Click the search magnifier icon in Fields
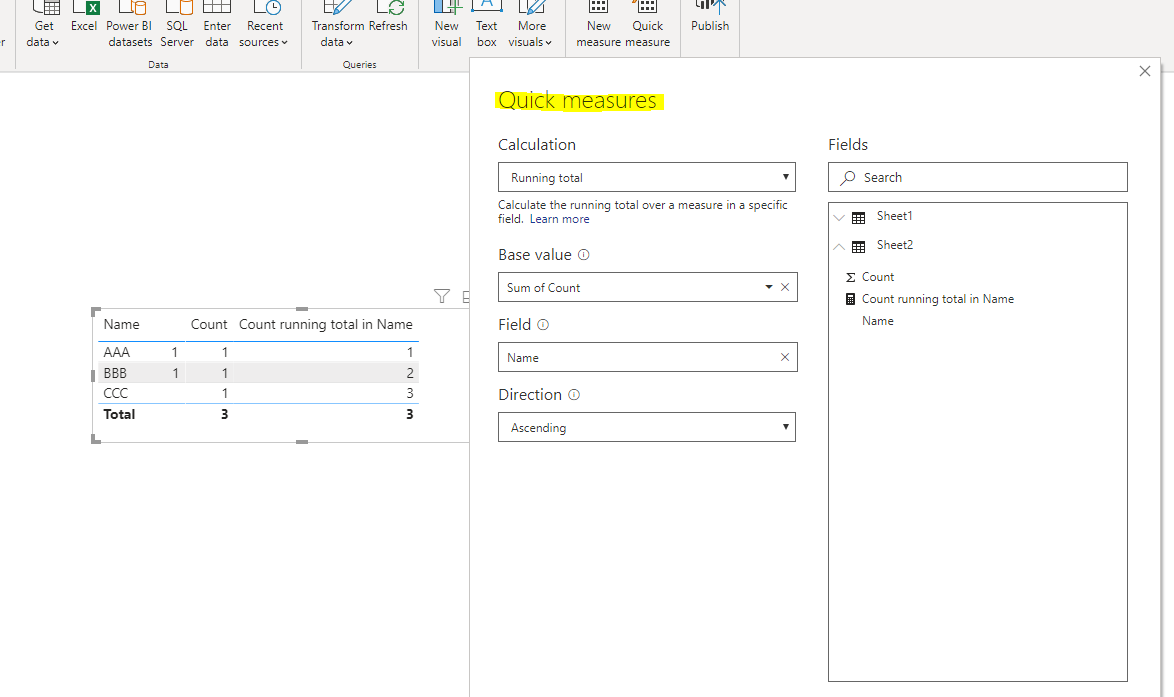This screenshot has height=697, width=1174. point(848,177)
